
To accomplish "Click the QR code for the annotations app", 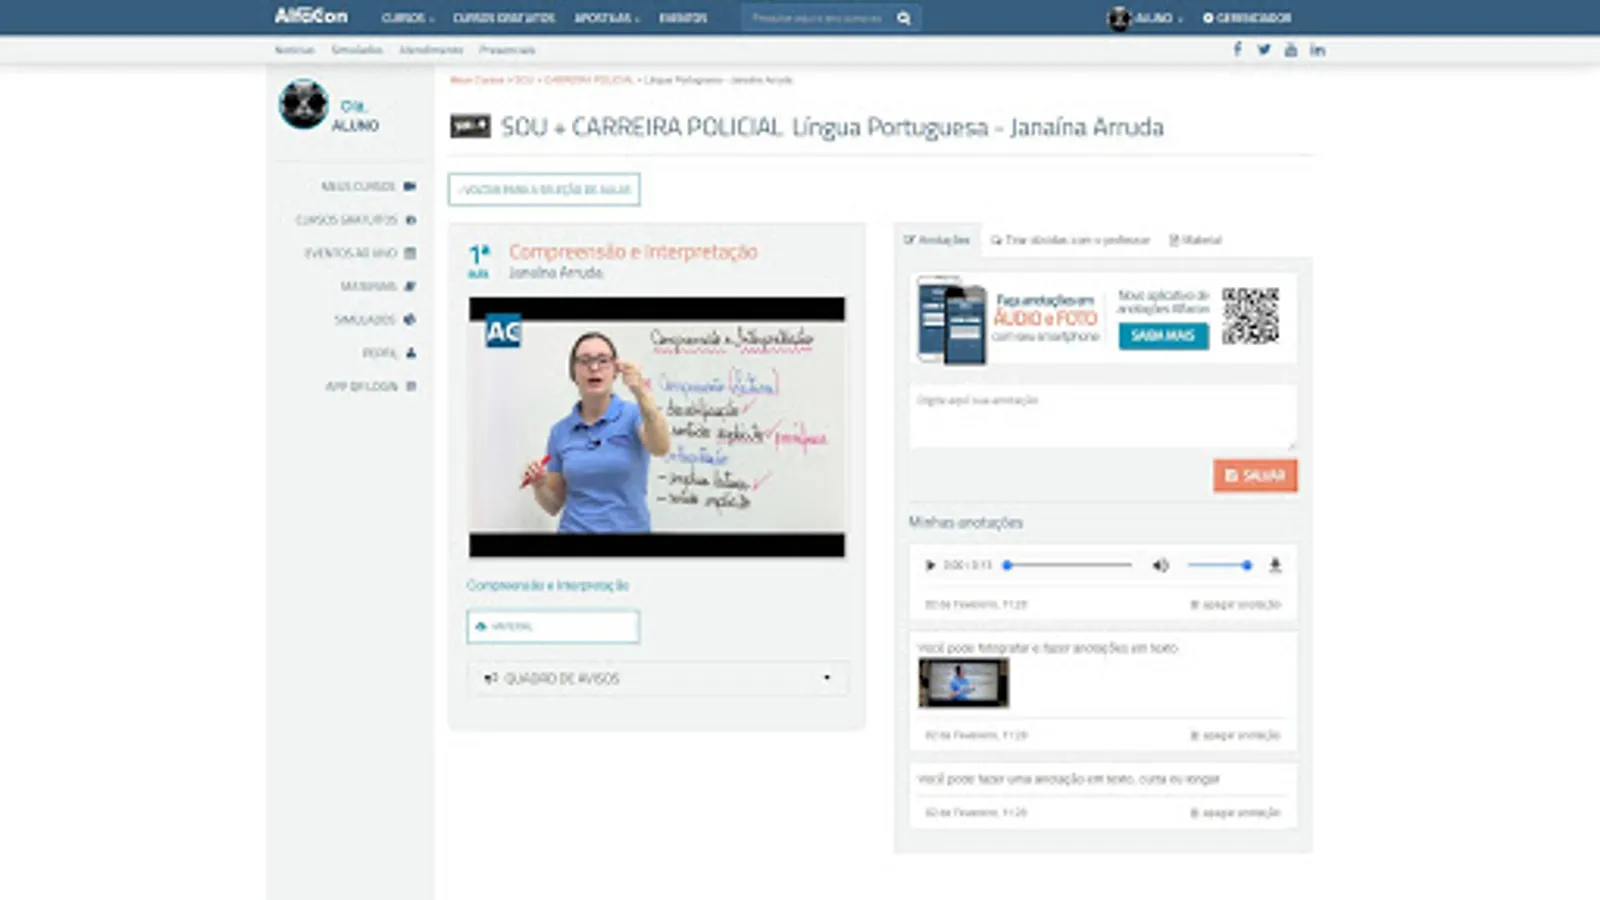I will 1250,316.
